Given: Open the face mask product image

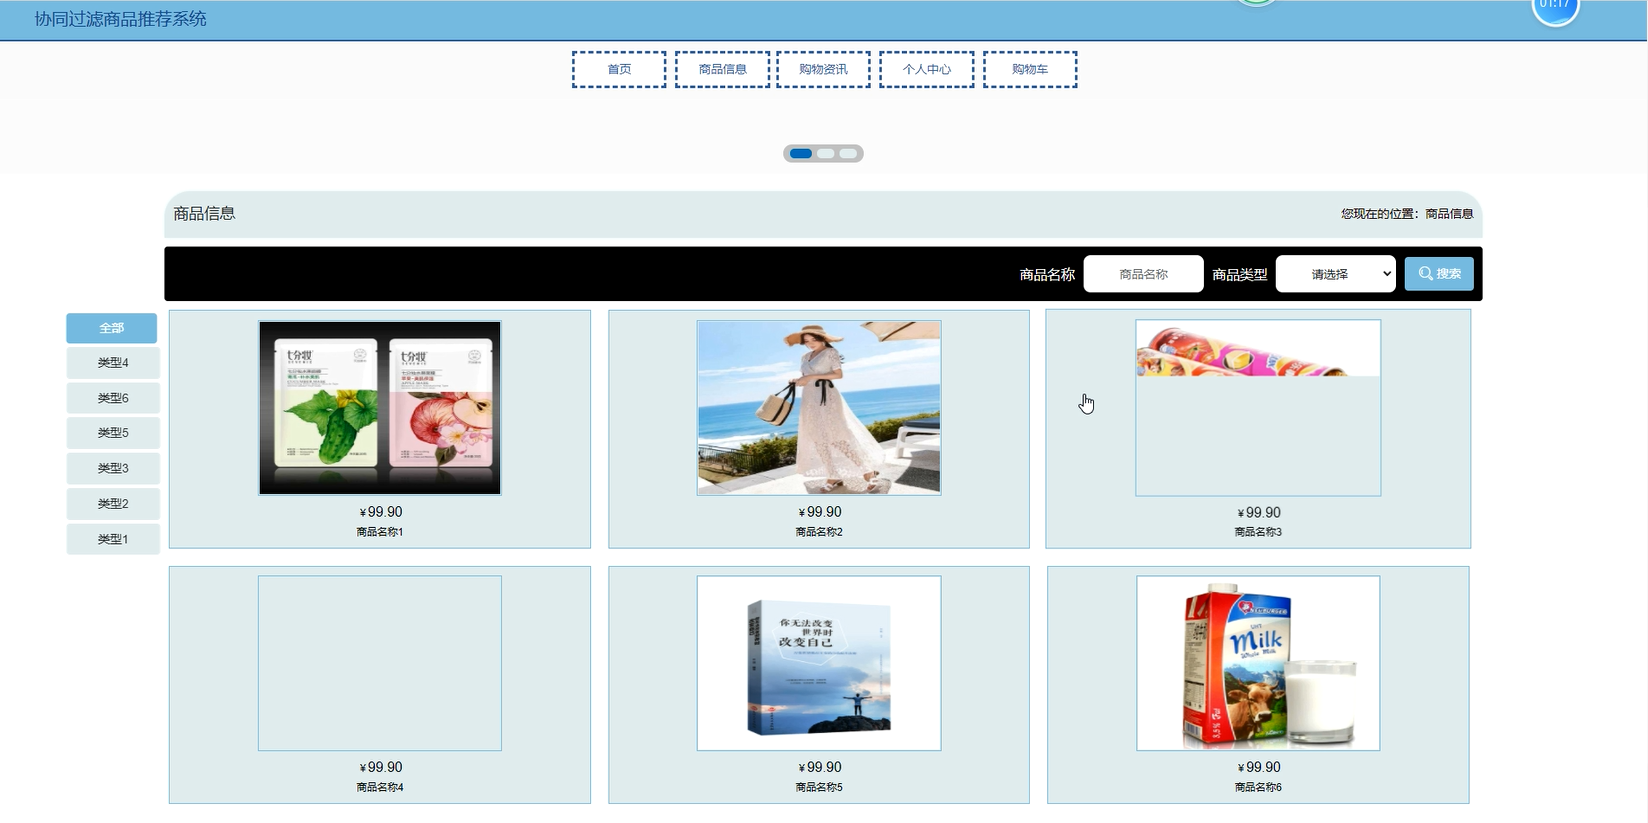Looking at the screenshot, I should tap(380, 408).
